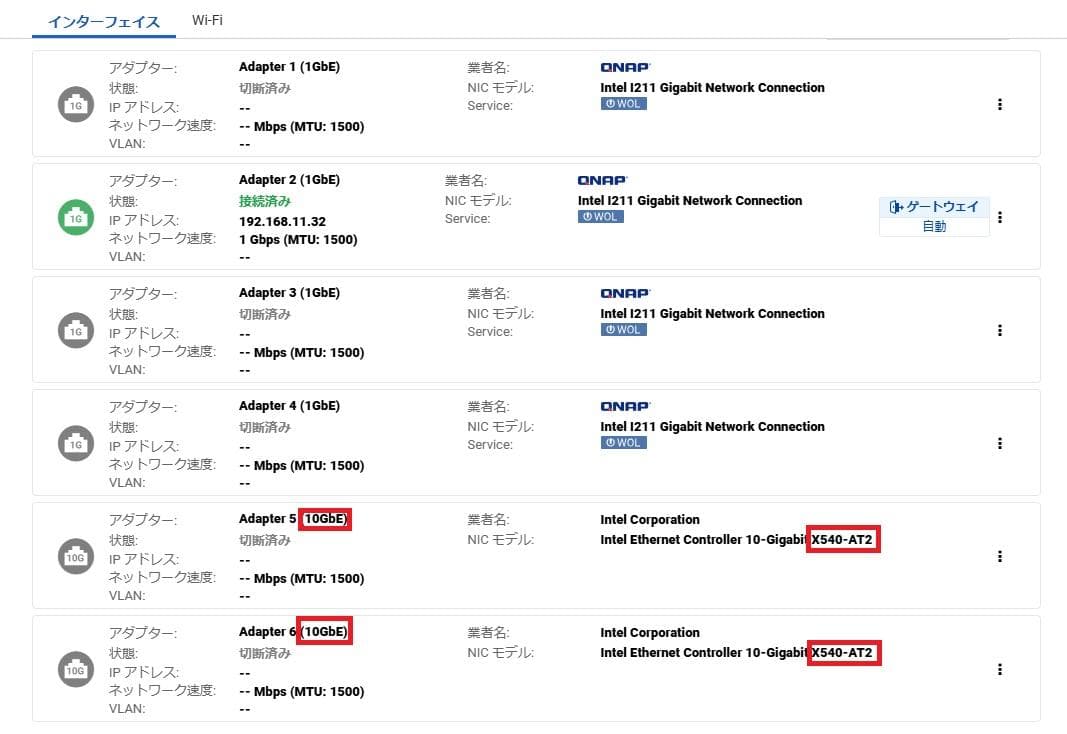Image resolution: width=1067 pixels, height=734 pixels.
Task: Expand the options menu for Adapter 3
Action: [x=999, y=331]
